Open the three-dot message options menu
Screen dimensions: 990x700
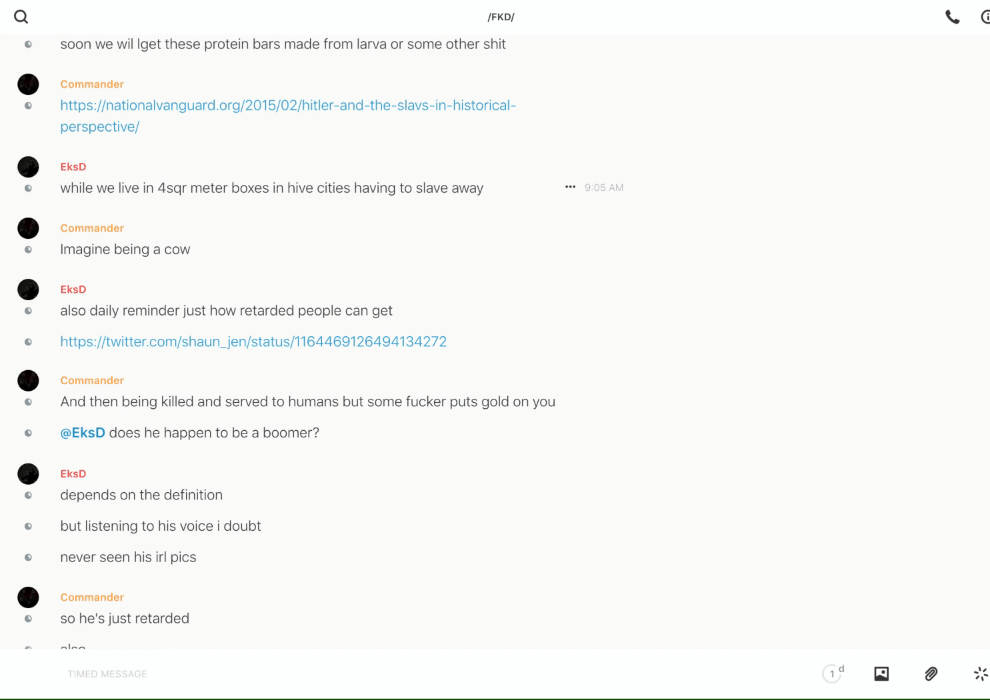[x=570, y=187]
